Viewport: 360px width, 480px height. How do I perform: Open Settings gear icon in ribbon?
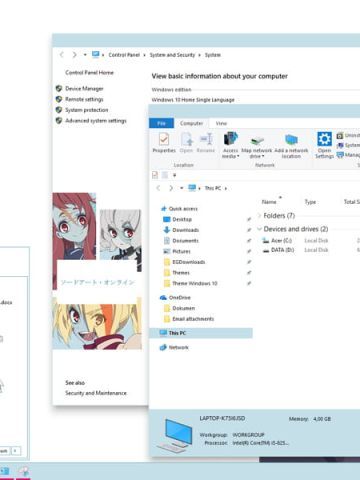(324, 139)
